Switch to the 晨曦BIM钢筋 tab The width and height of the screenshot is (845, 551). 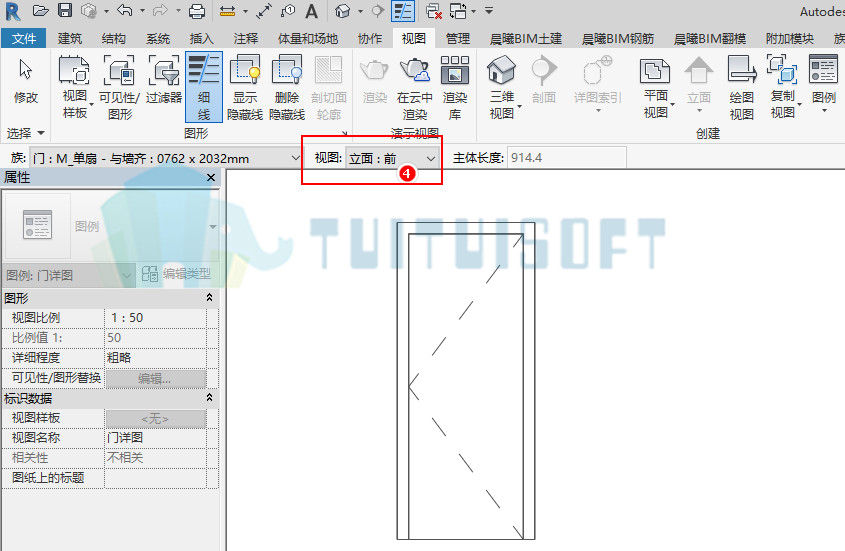tap(618, 38)
